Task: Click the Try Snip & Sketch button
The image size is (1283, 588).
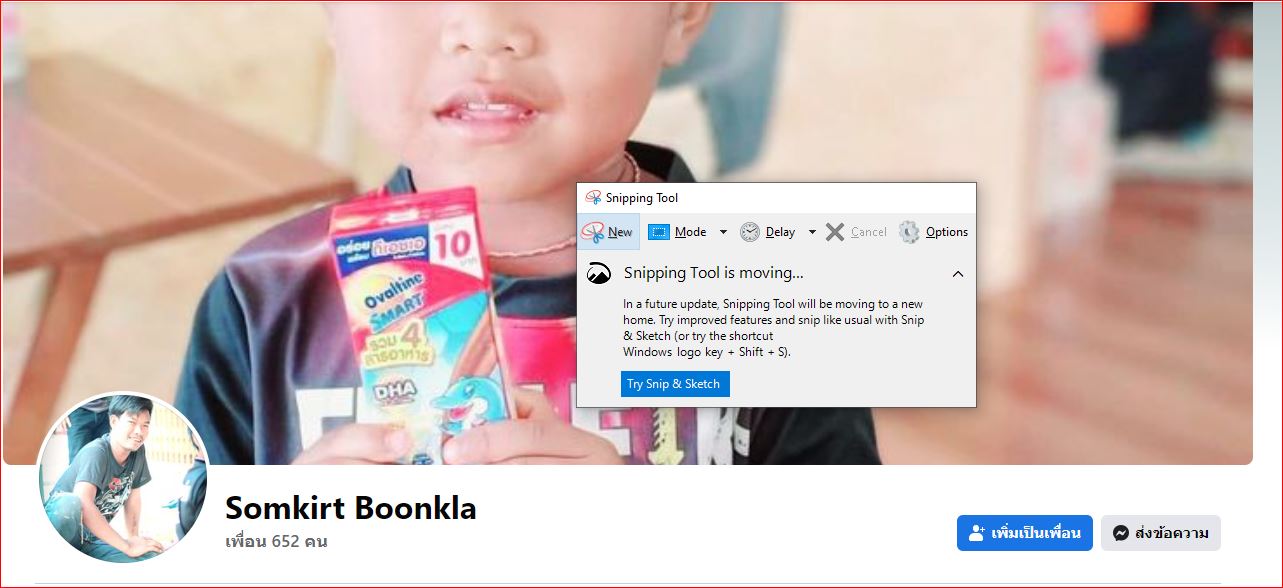Action: coord(675,384)
